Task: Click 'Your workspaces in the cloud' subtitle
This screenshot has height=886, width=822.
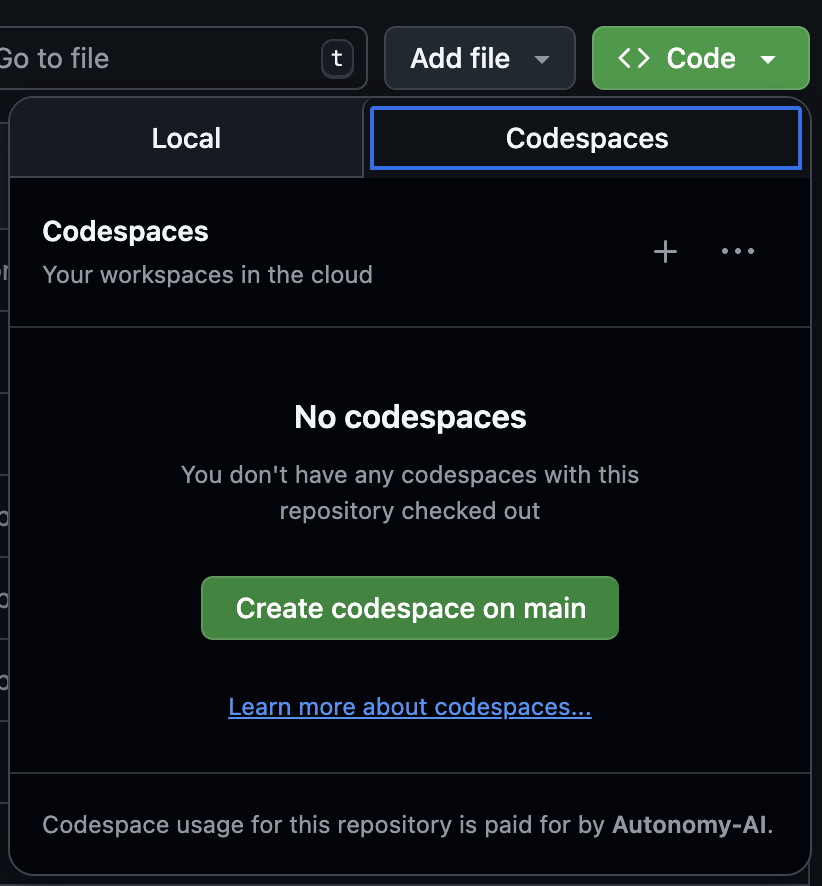Action: coord(207,275)
